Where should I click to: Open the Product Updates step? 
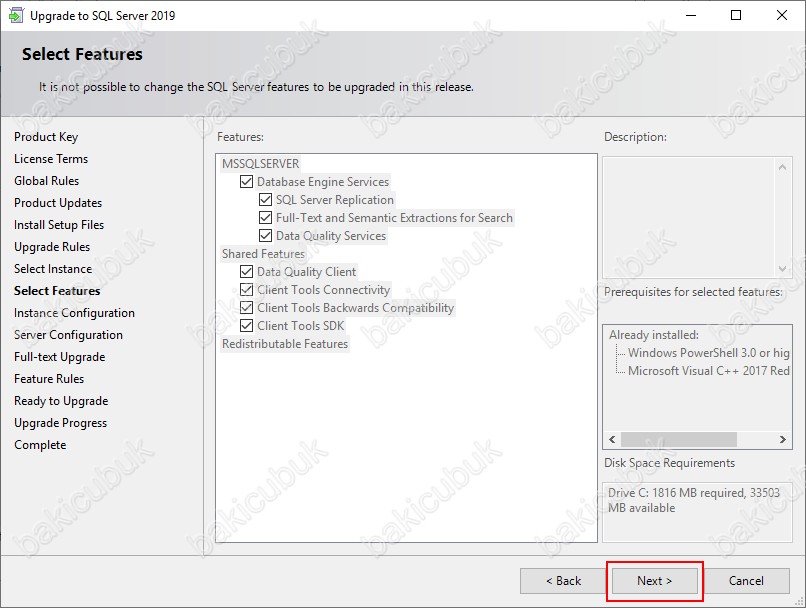pyautogui.click(x=58, y=203)
